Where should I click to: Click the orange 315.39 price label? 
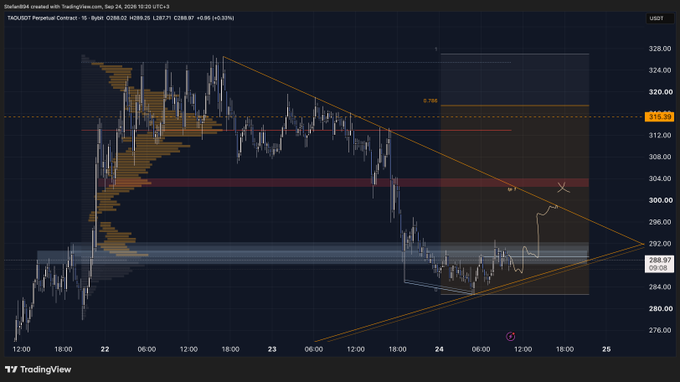pyautogui.click(x=659, y=117)
